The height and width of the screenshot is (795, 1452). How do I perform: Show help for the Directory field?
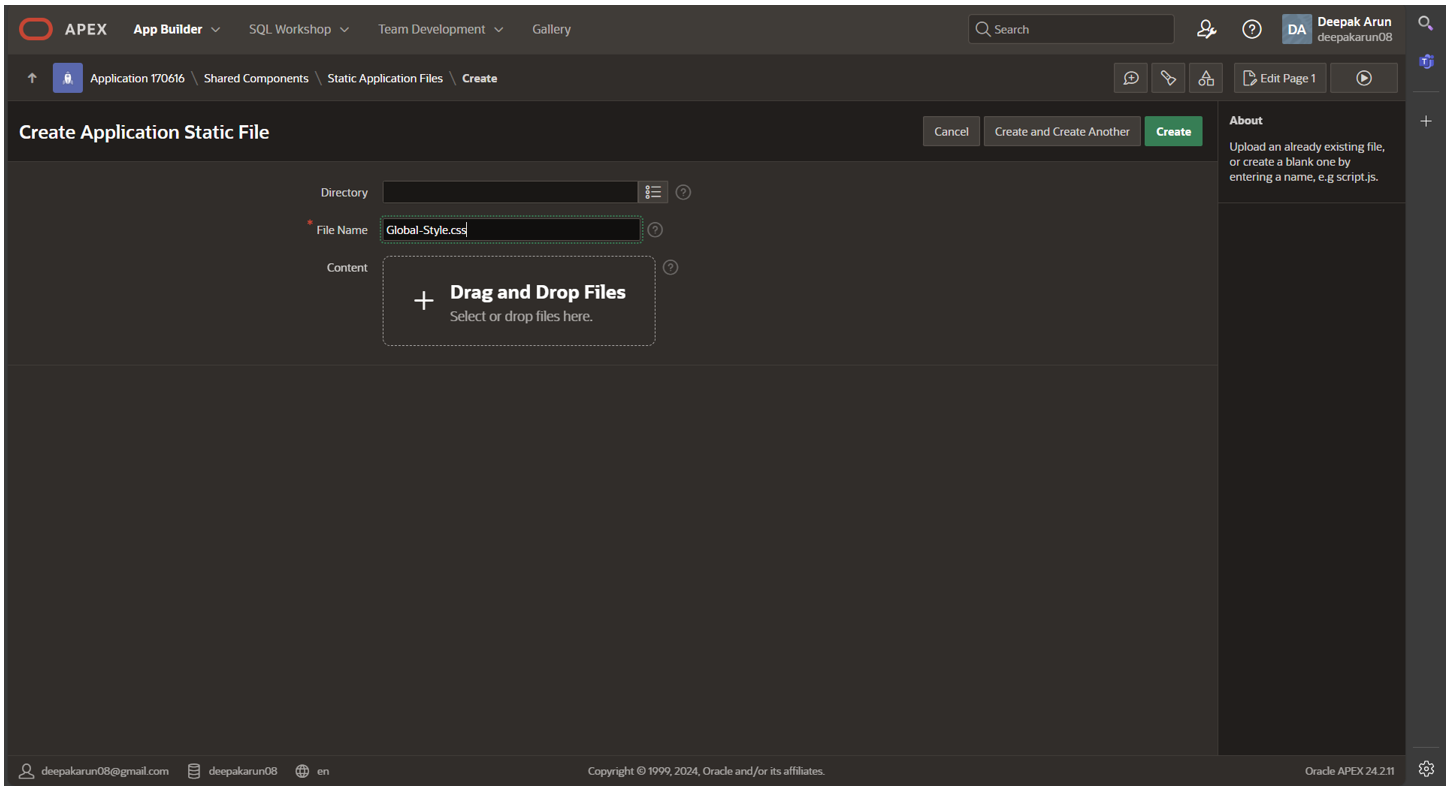click(x=683, y=192)
